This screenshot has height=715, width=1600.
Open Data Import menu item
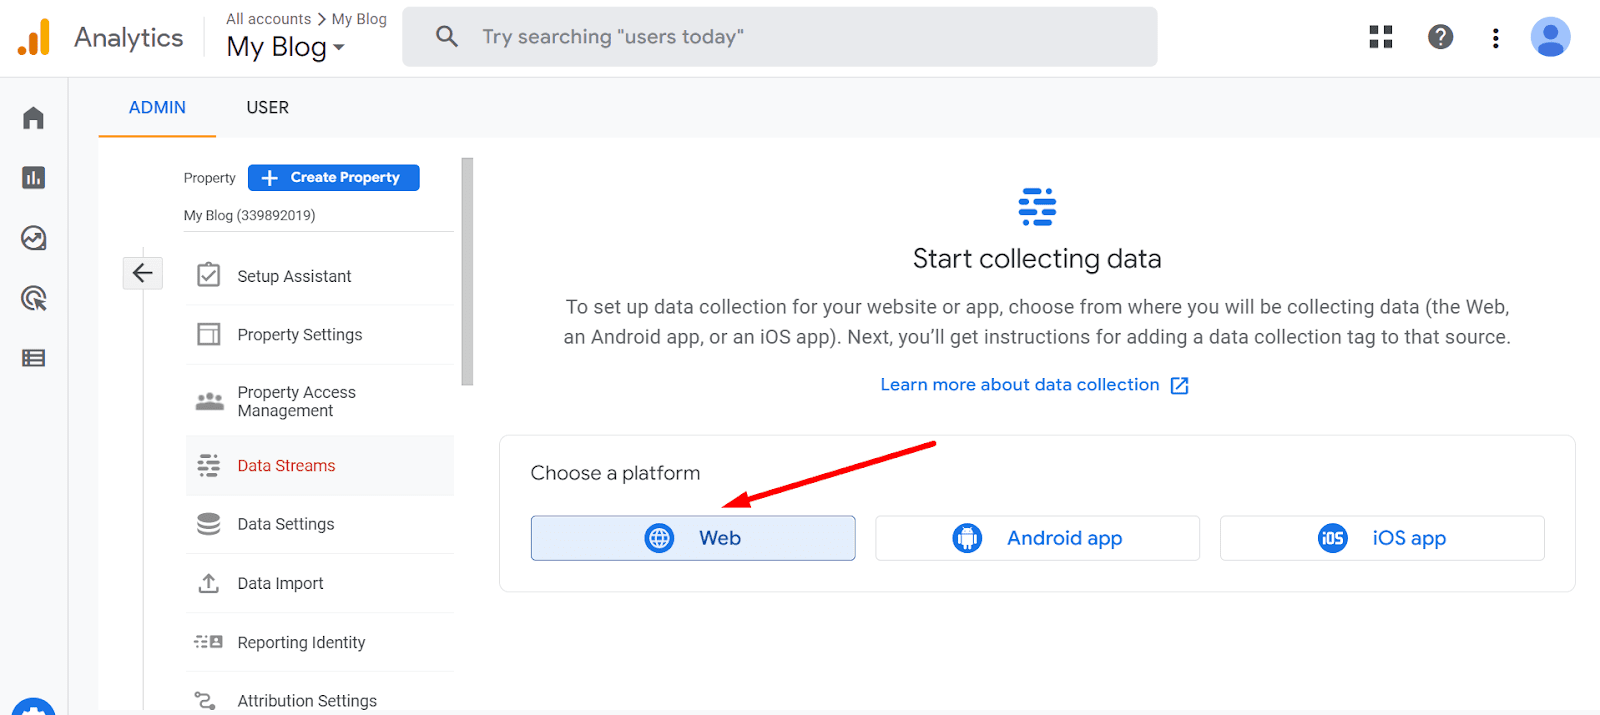coord(320,583)
